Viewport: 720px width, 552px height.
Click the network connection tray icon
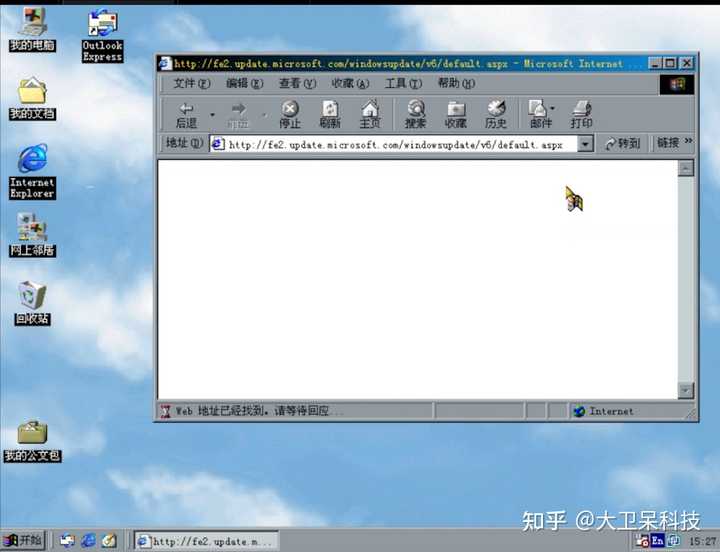[674, 541]
